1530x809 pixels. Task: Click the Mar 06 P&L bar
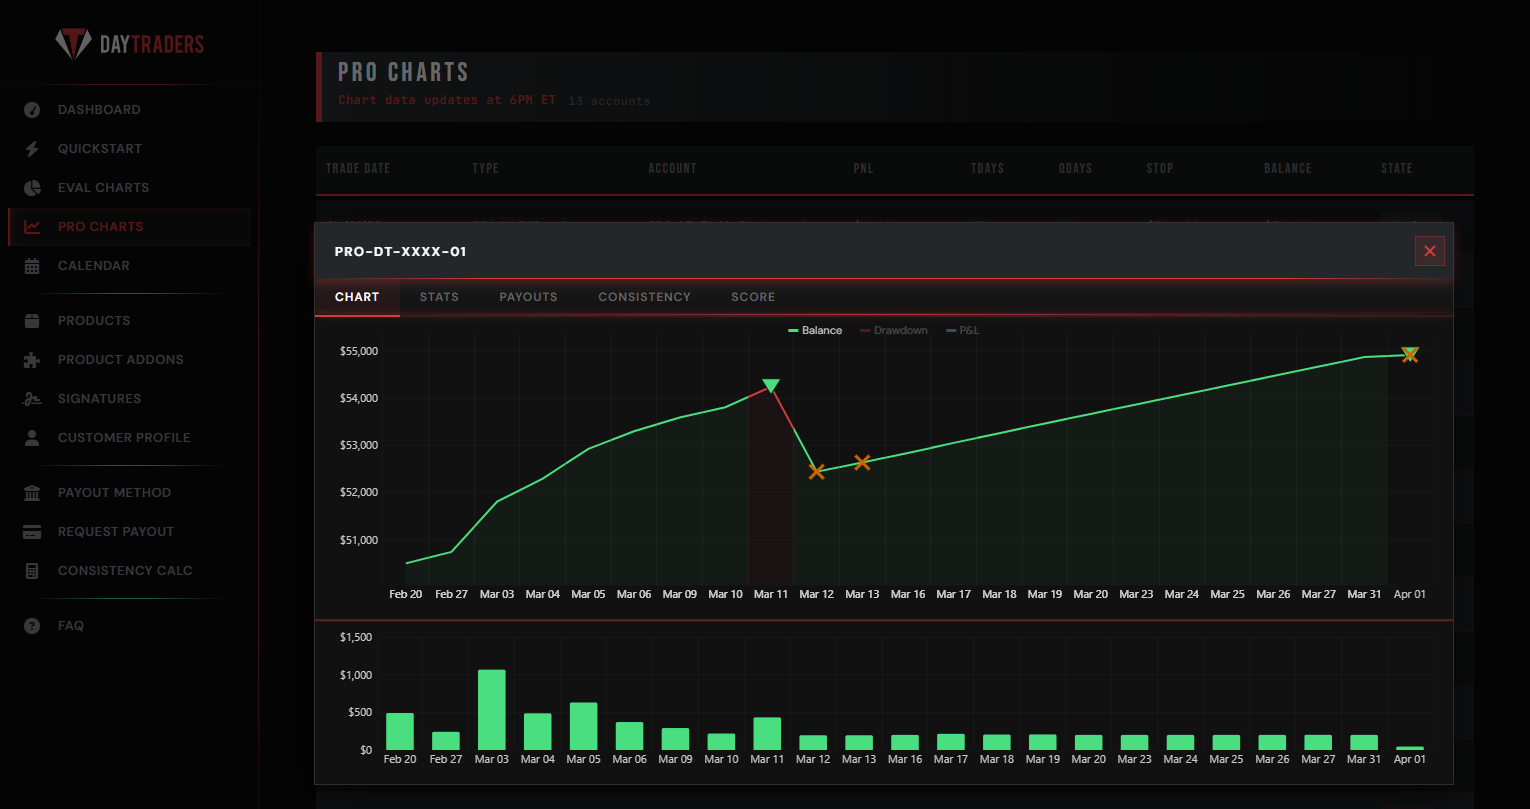click(630, 736)
